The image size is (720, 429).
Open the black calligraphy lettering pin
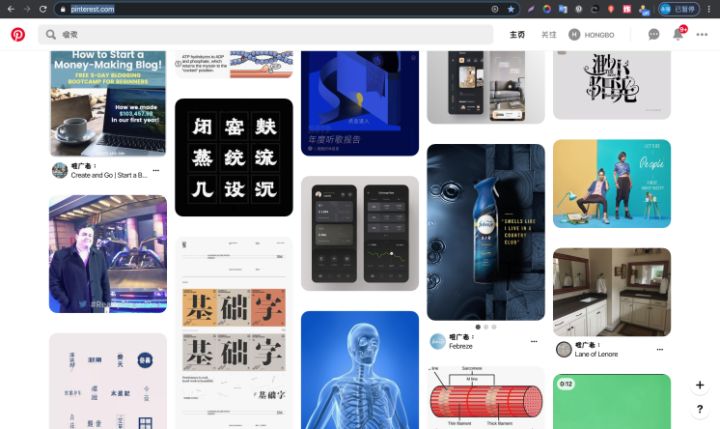tap(612, 85)
